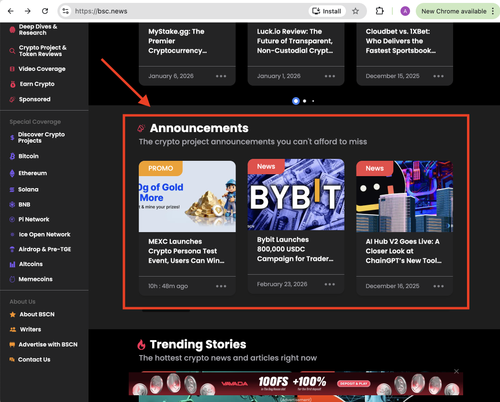Click the Bitcoin icon in sidebar
Image resolution: width=500 pixels, height=402 pixels.
12,156
